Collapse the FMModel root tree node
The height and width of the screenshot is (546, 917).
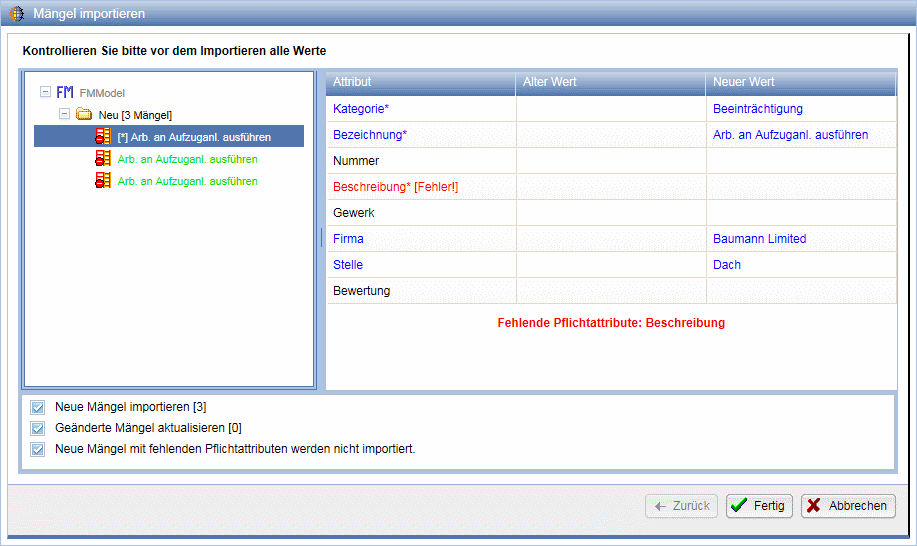45,92
